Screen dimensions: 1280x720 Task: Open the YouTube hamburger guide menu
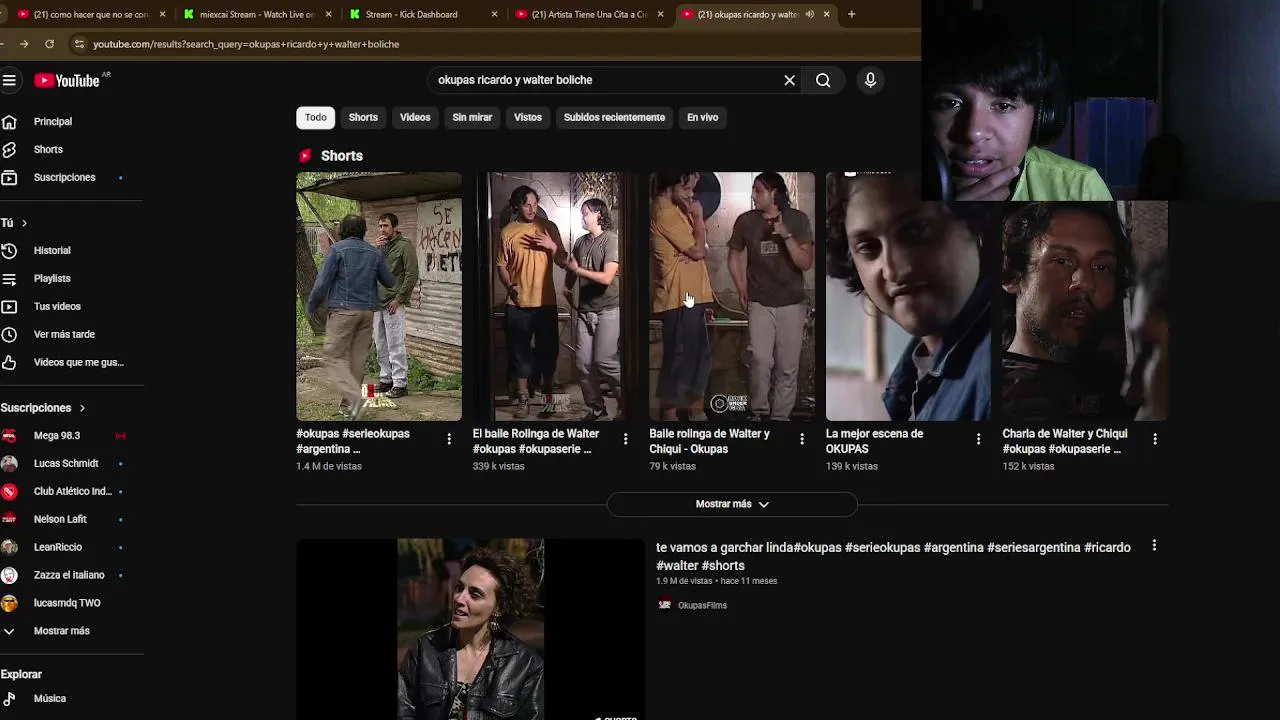(9, 80)
